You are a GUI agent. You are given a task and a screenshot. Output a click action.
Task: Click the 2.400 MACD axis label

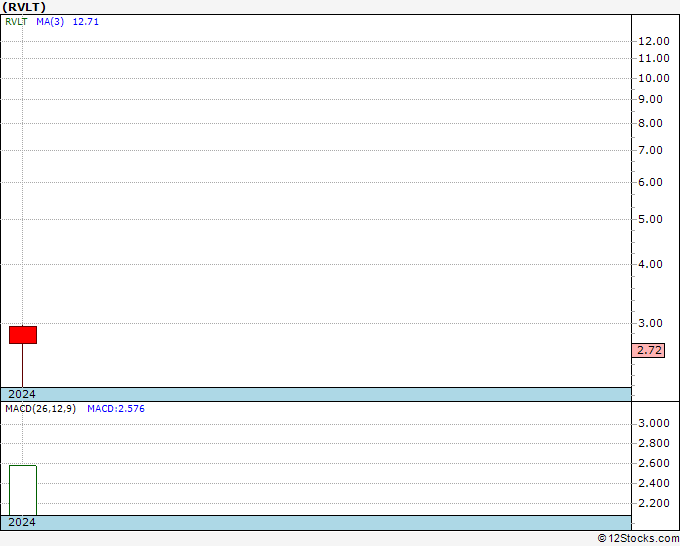[x=654, y=483]
